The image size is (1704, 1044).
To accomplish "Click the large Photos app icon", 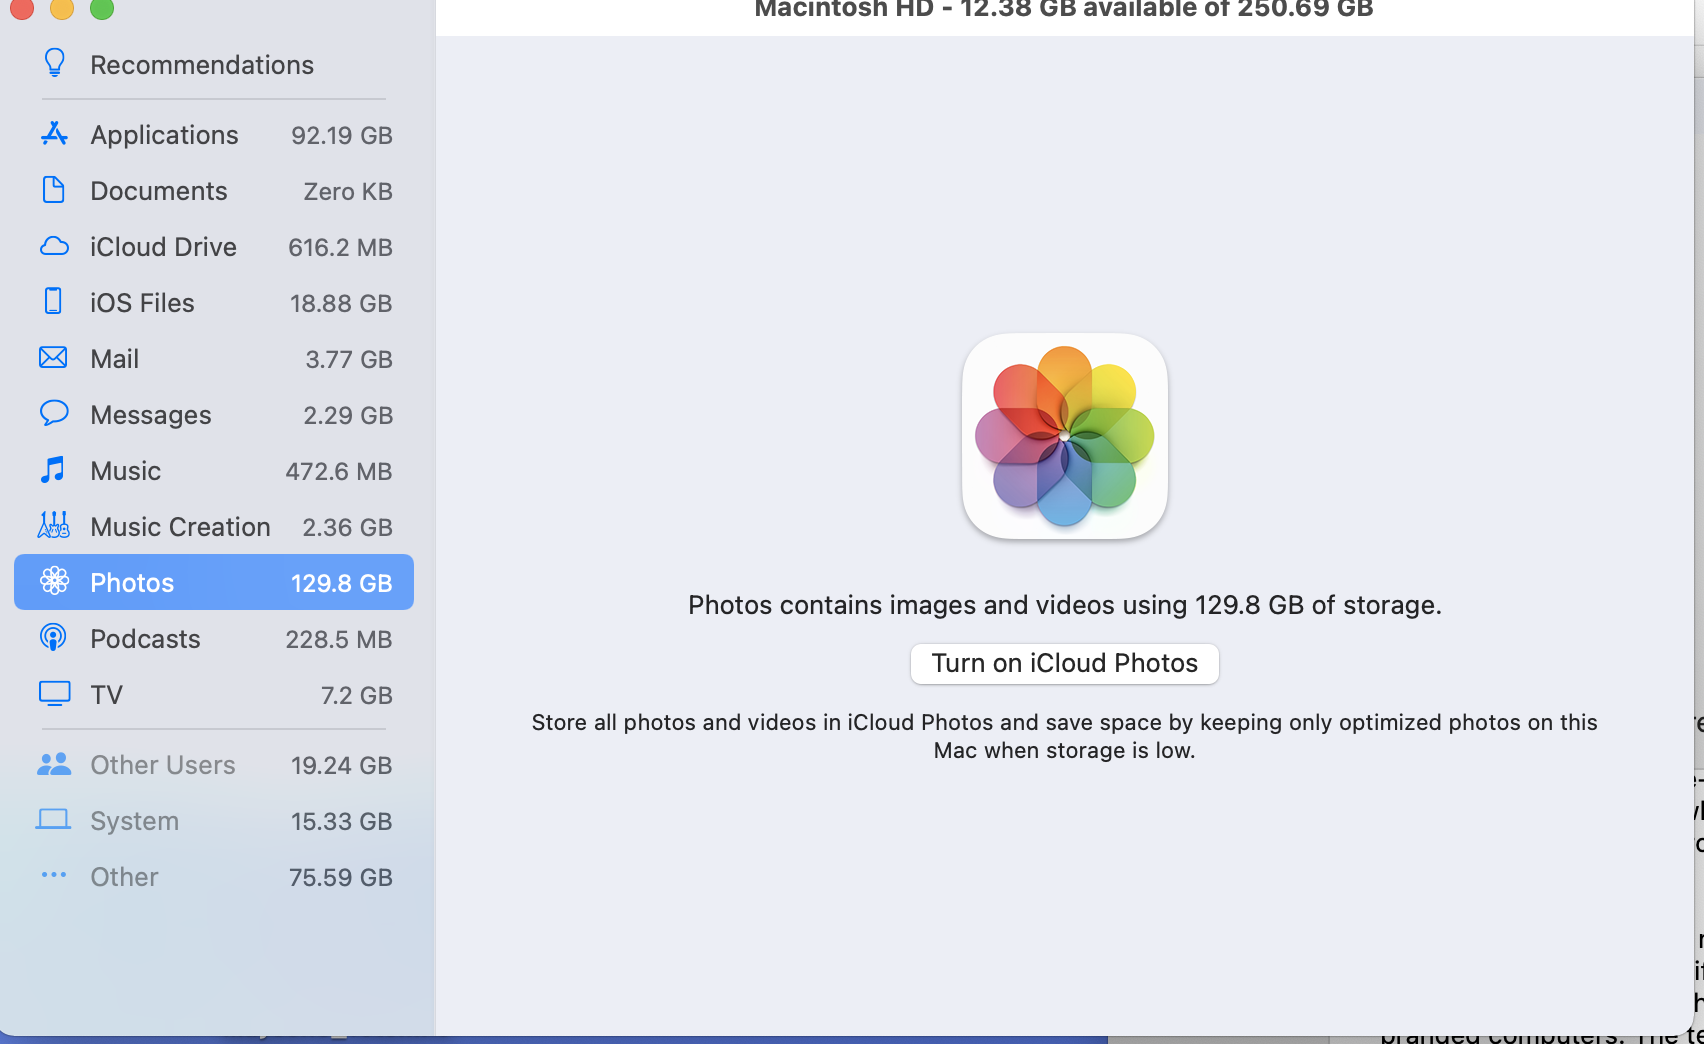I will (x=1065, y=436).
